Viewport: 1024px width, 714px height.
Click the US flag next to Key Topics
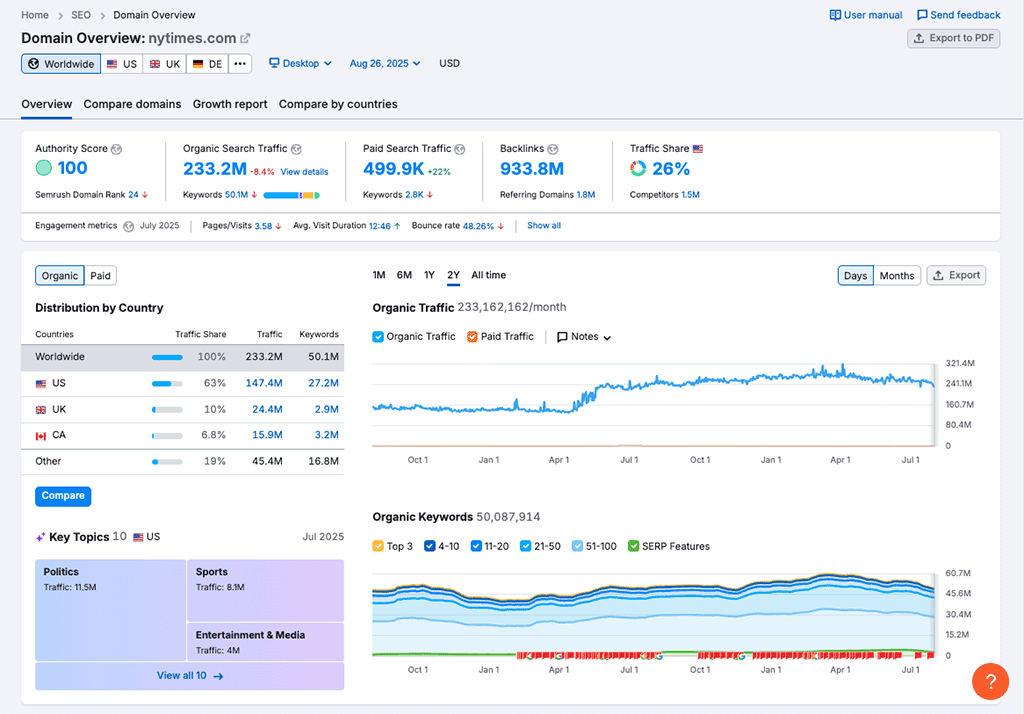click(x=138, y=537)
